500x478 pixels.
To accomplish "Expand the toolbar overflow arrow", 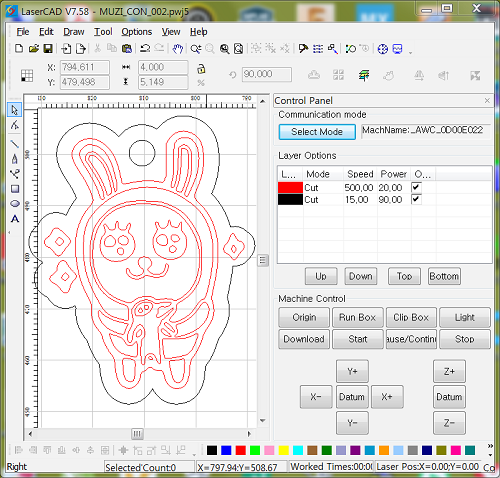I will (411, 52).
